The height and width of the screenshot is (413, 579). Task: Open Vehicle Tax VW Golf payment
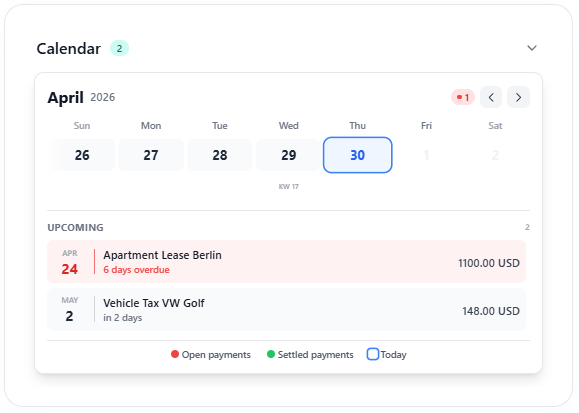[286, 310]
